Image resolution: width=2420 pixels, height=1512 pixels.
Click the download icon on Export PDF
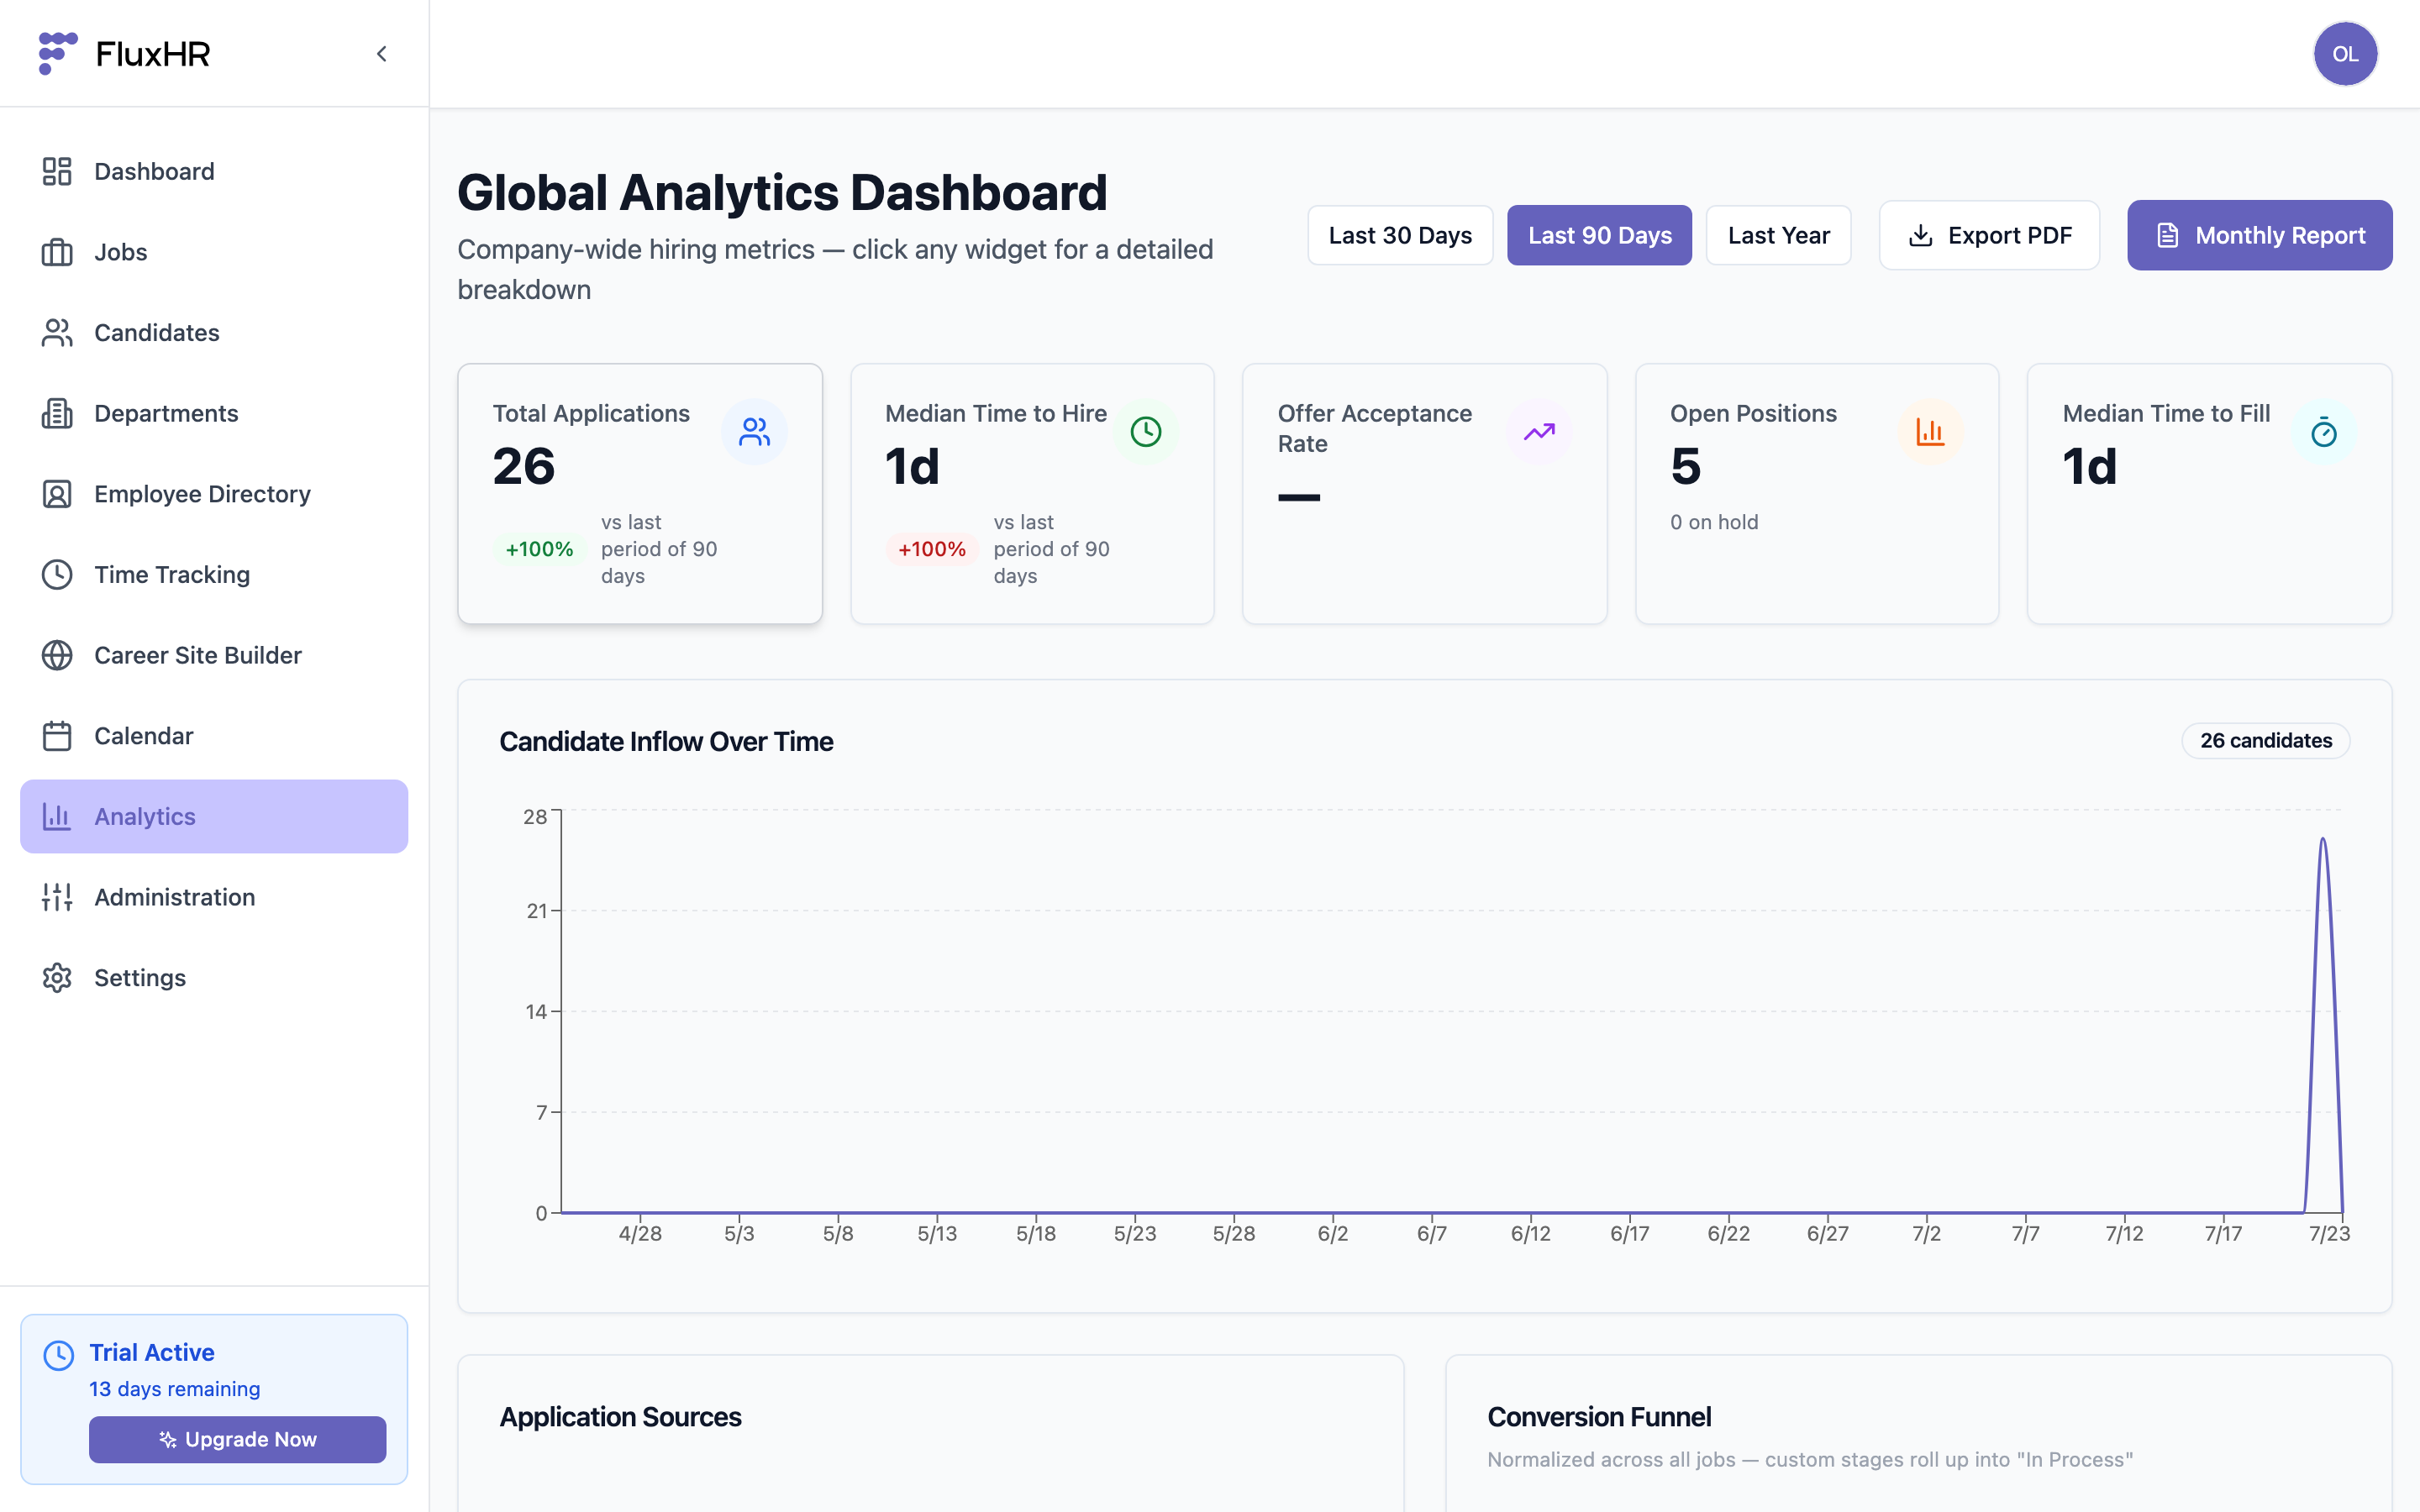pyautogui.click(x=1920, y=235)
